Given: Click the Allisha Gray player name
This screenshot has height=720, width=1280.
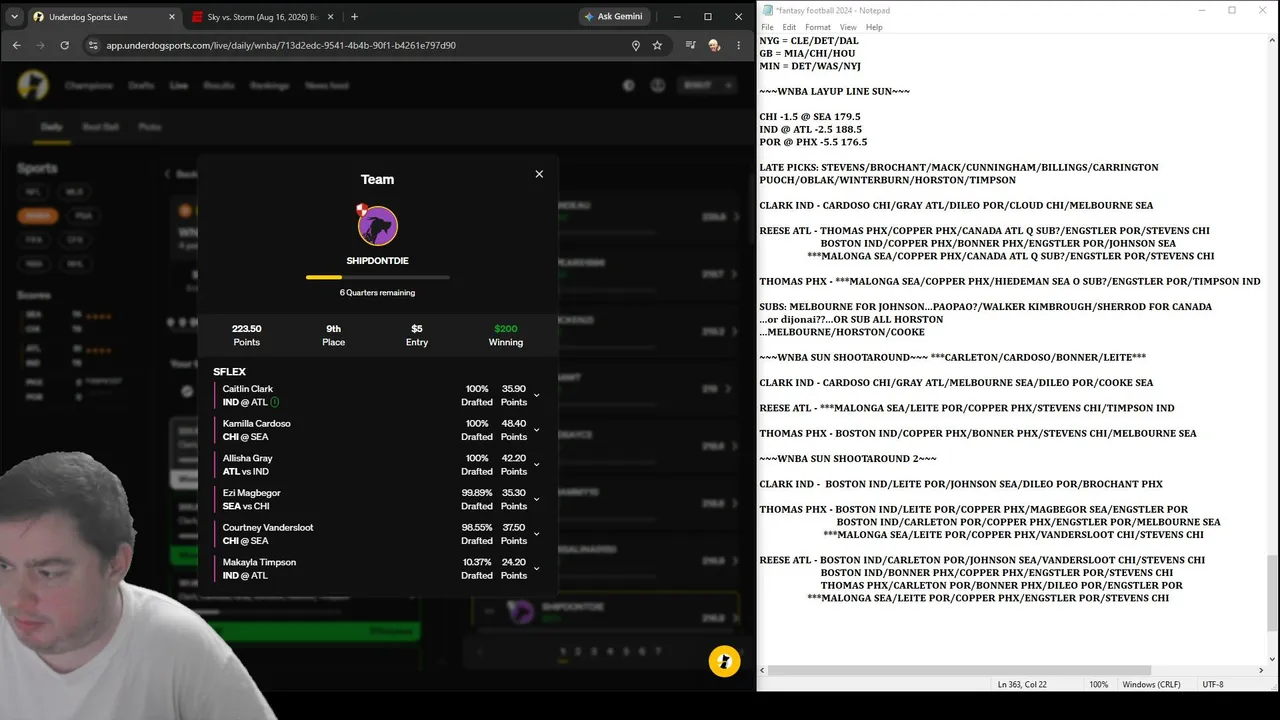Looking at the screenshot, I should 248,458.
